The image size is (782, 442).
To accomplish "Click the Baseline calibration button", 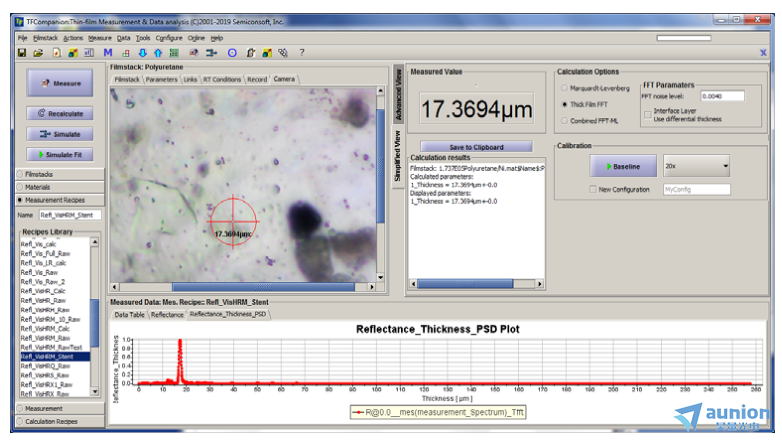I will 623,166.
